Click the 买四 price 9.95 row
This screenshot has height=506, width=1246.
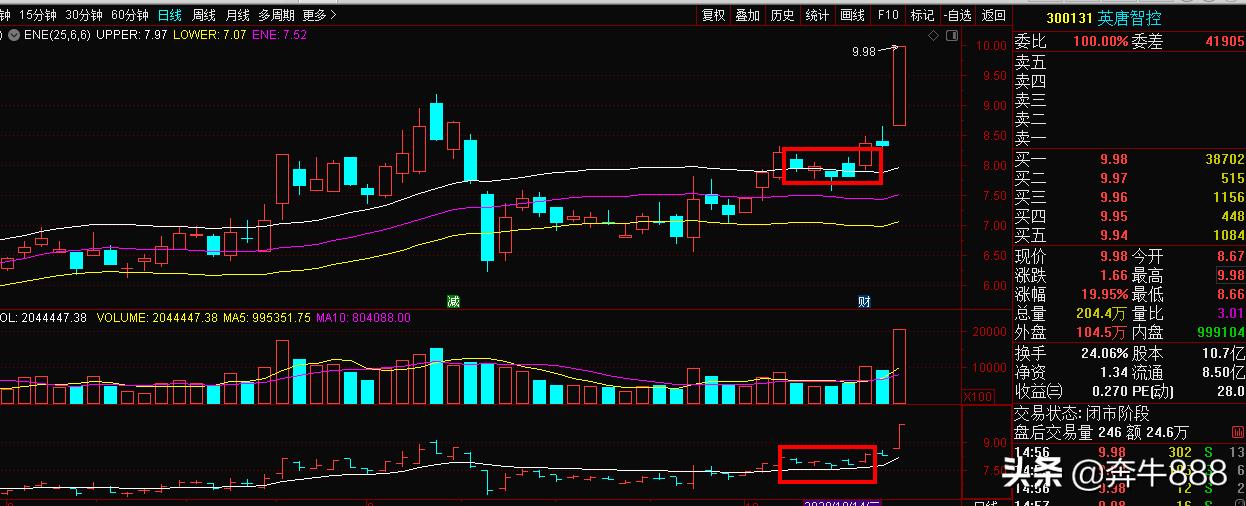tap(1130, 216)
